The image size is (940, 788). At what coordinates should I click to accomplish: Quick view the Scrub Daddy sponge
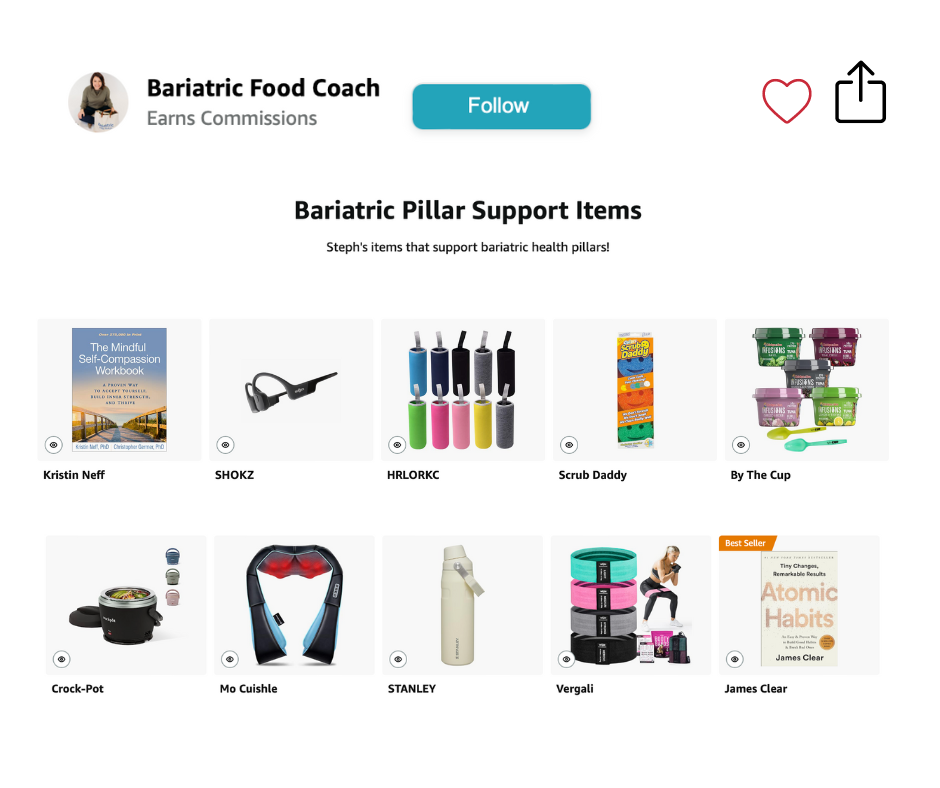[568, 444]
